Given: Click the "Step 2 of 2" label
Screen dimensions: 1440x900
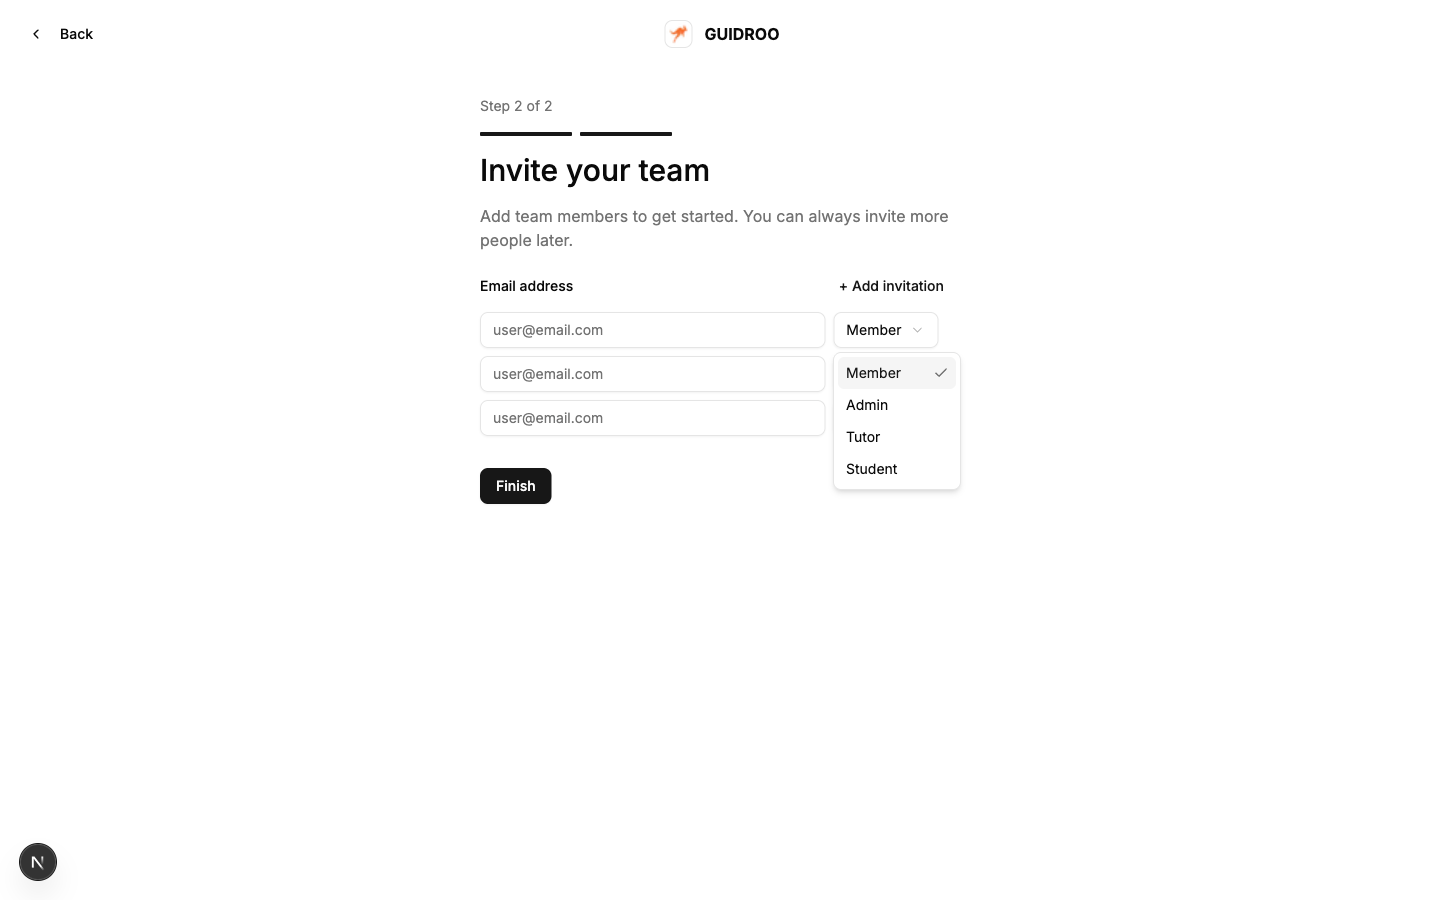Looking at the screenshot, I should tap(516, 106).
